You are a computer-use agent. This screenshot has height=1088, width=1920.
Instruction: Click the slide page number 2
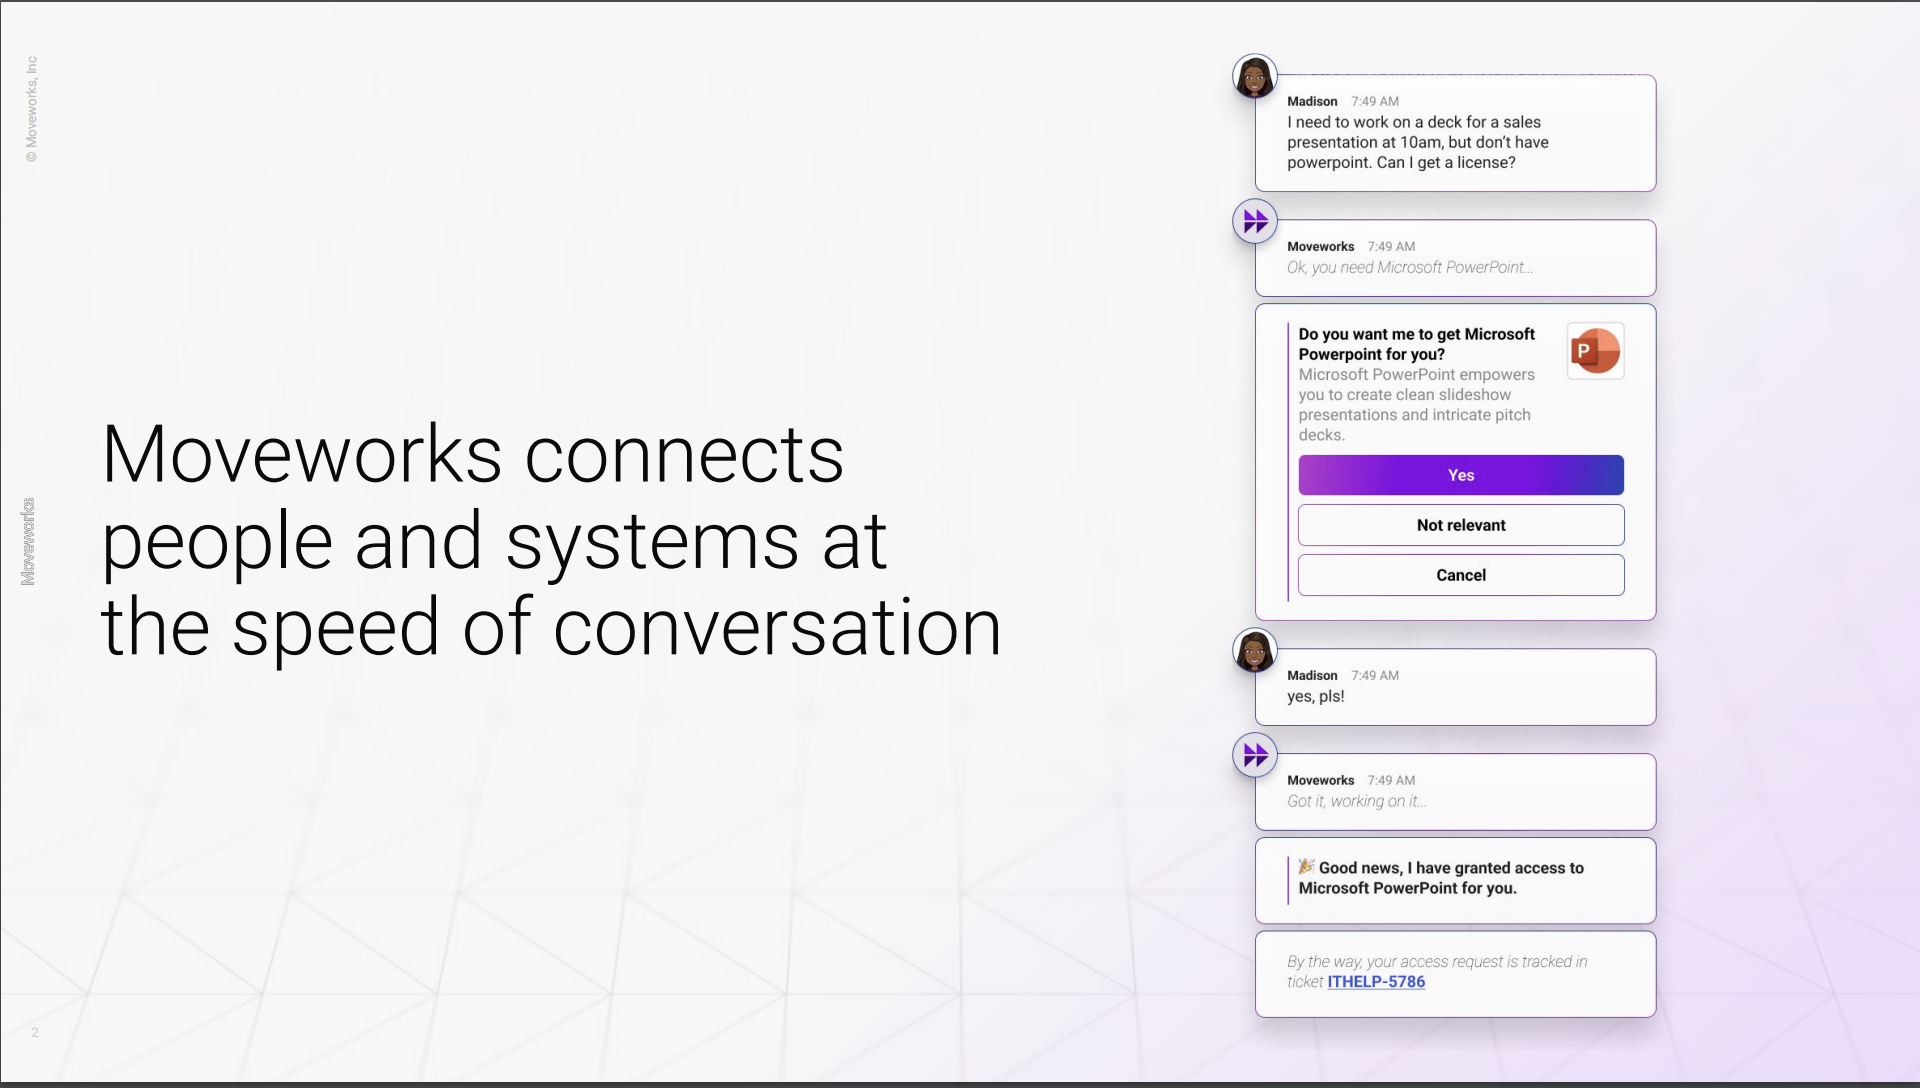coord(36,1033)
